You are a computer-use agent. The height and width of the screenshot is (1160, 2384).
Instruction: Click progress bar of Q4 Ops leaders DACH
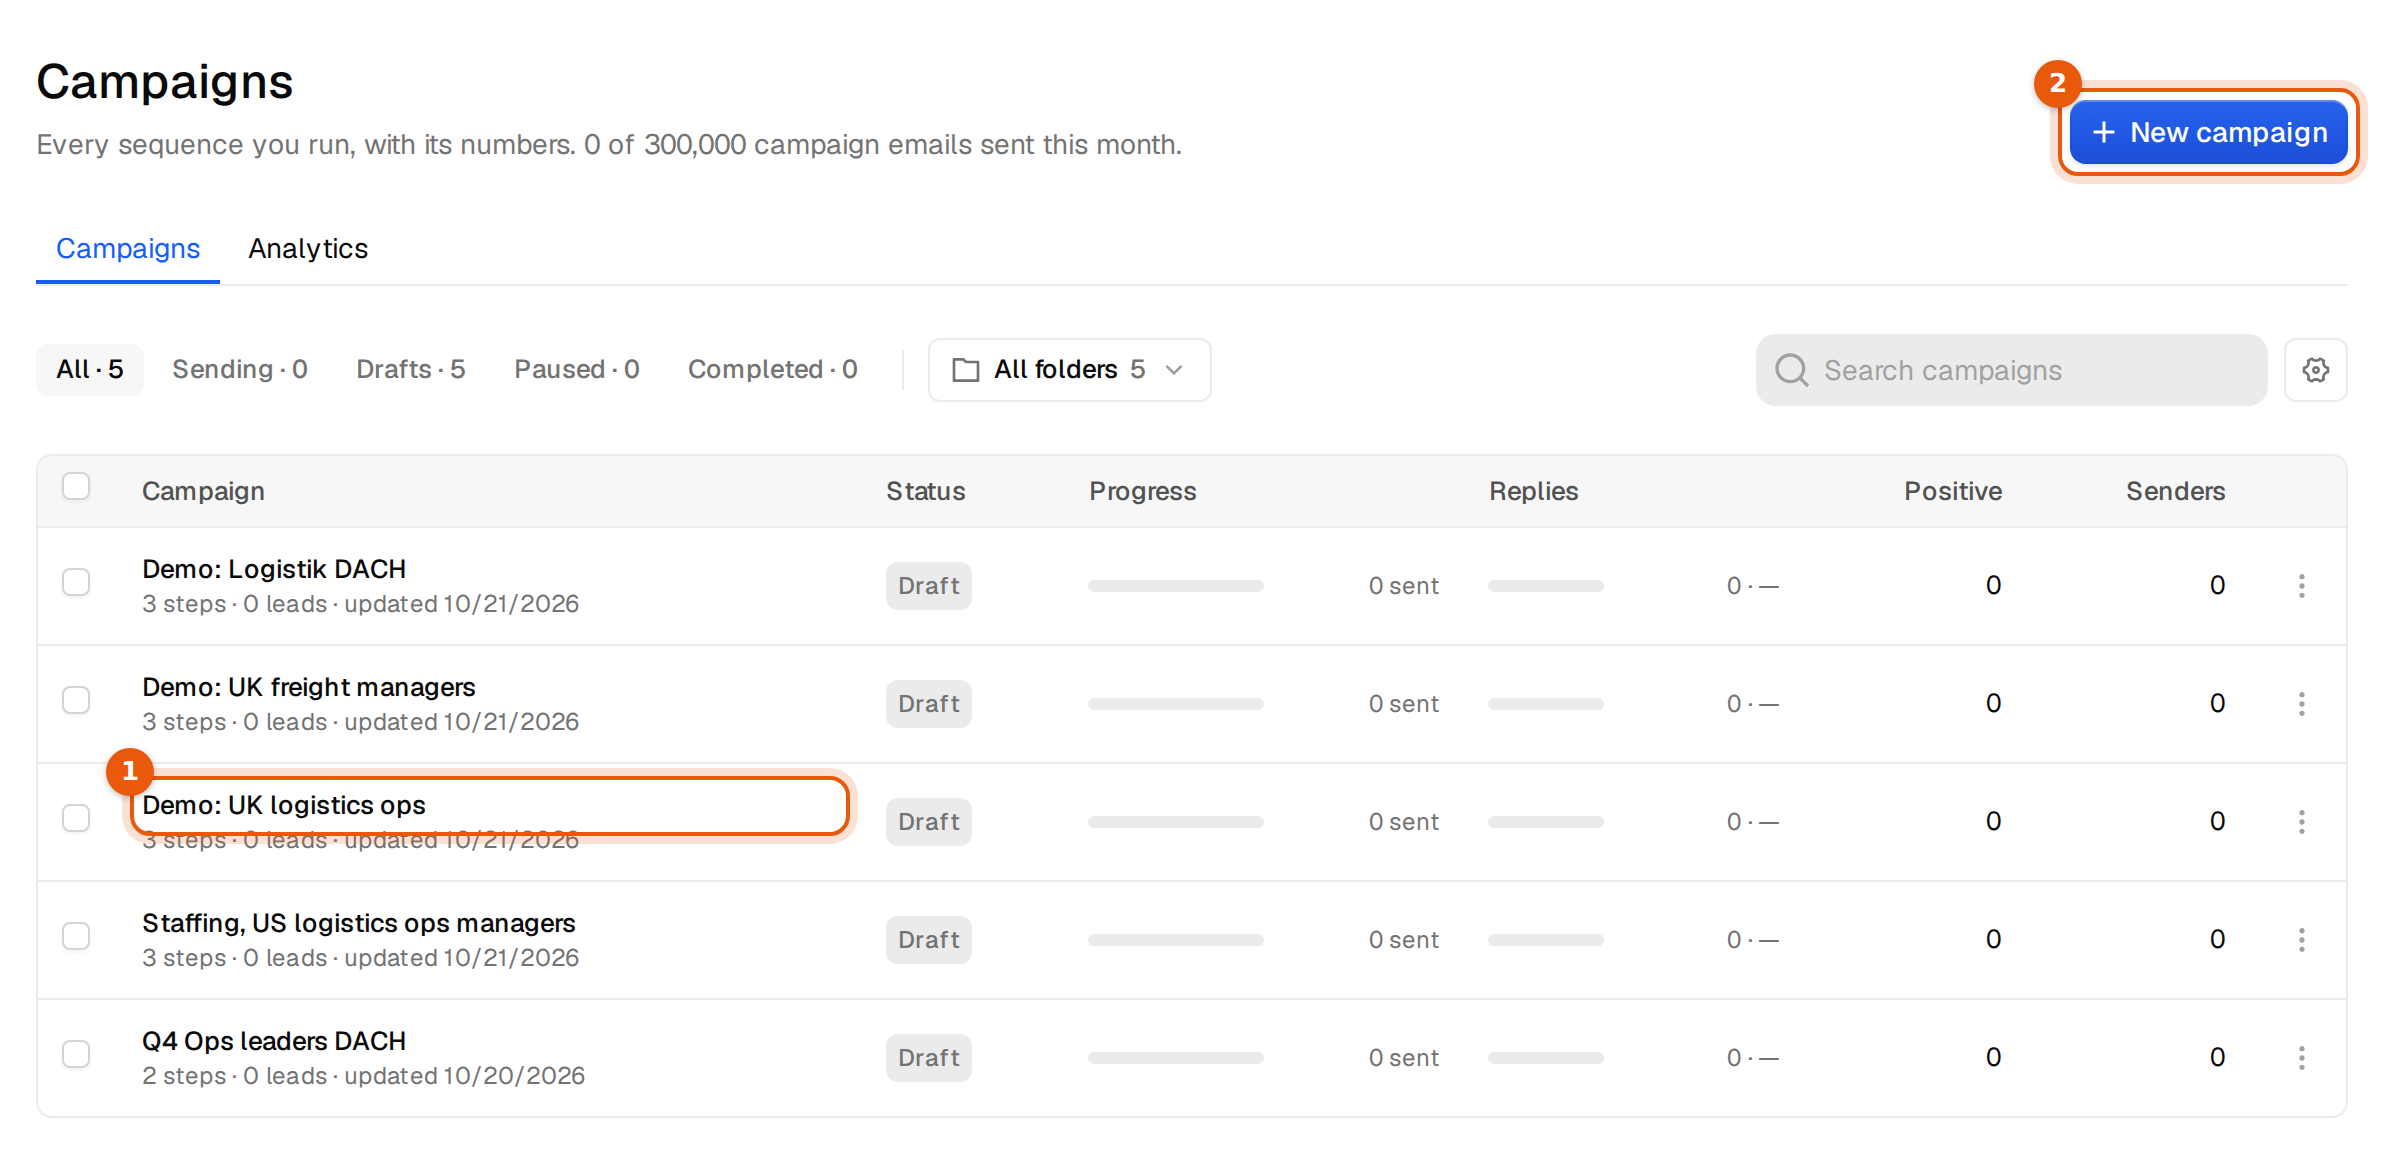(1176, 1058)
